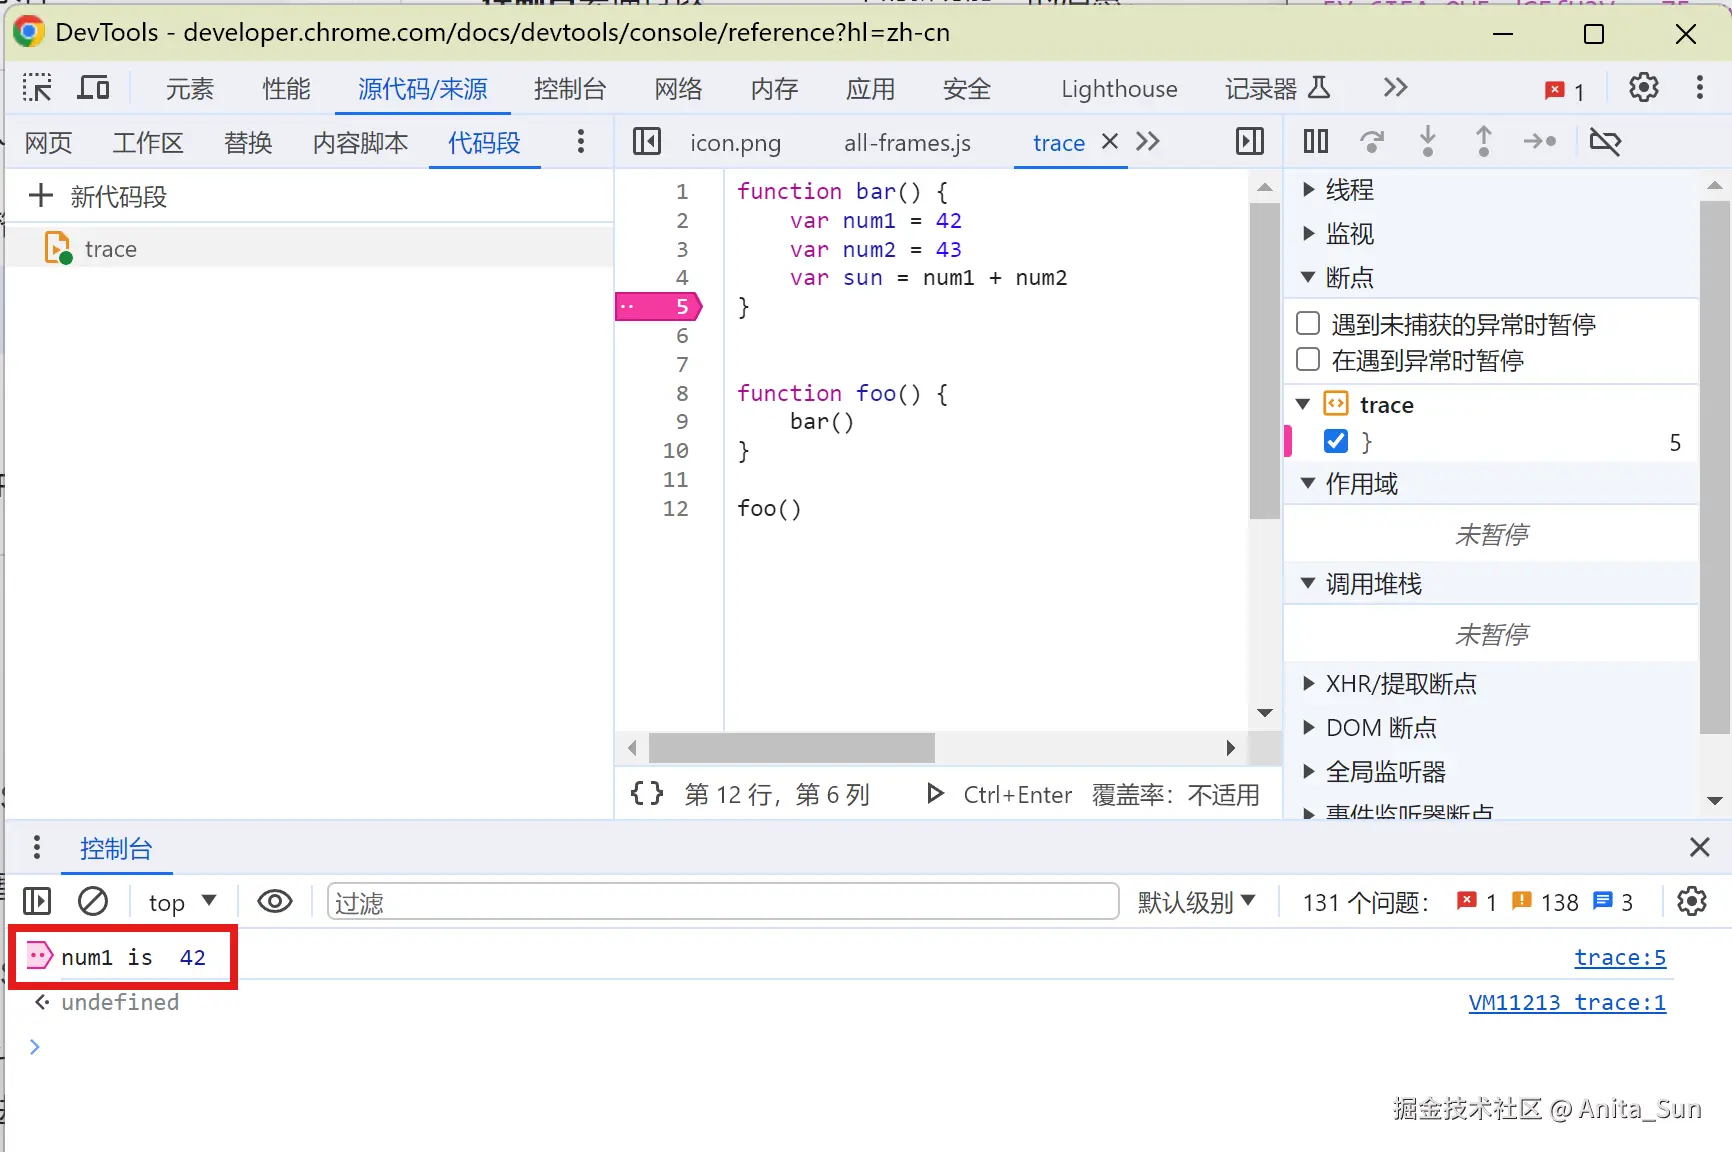Open the 默认级别 log level dropdown
Screen dimensions: 1732x1152
click(x=1196, y=902)
